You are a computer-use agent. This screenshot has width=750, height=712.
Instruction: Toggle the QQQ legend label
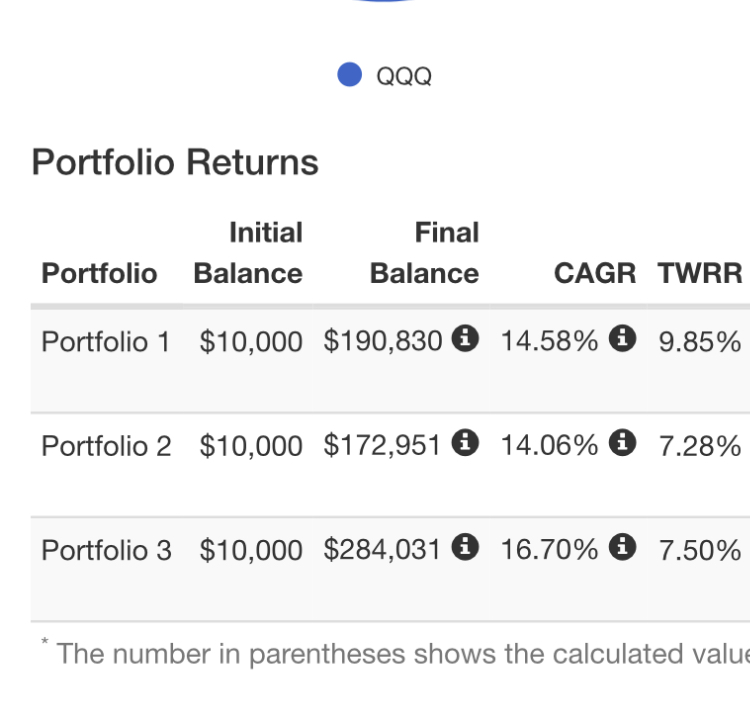tap(404, 76)
